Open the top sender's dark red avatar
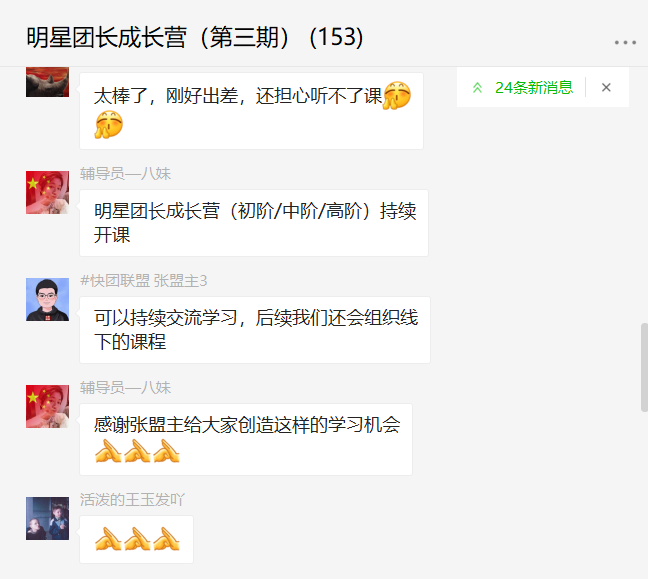Screen dimensions: 648x579 tap(48, 82)
